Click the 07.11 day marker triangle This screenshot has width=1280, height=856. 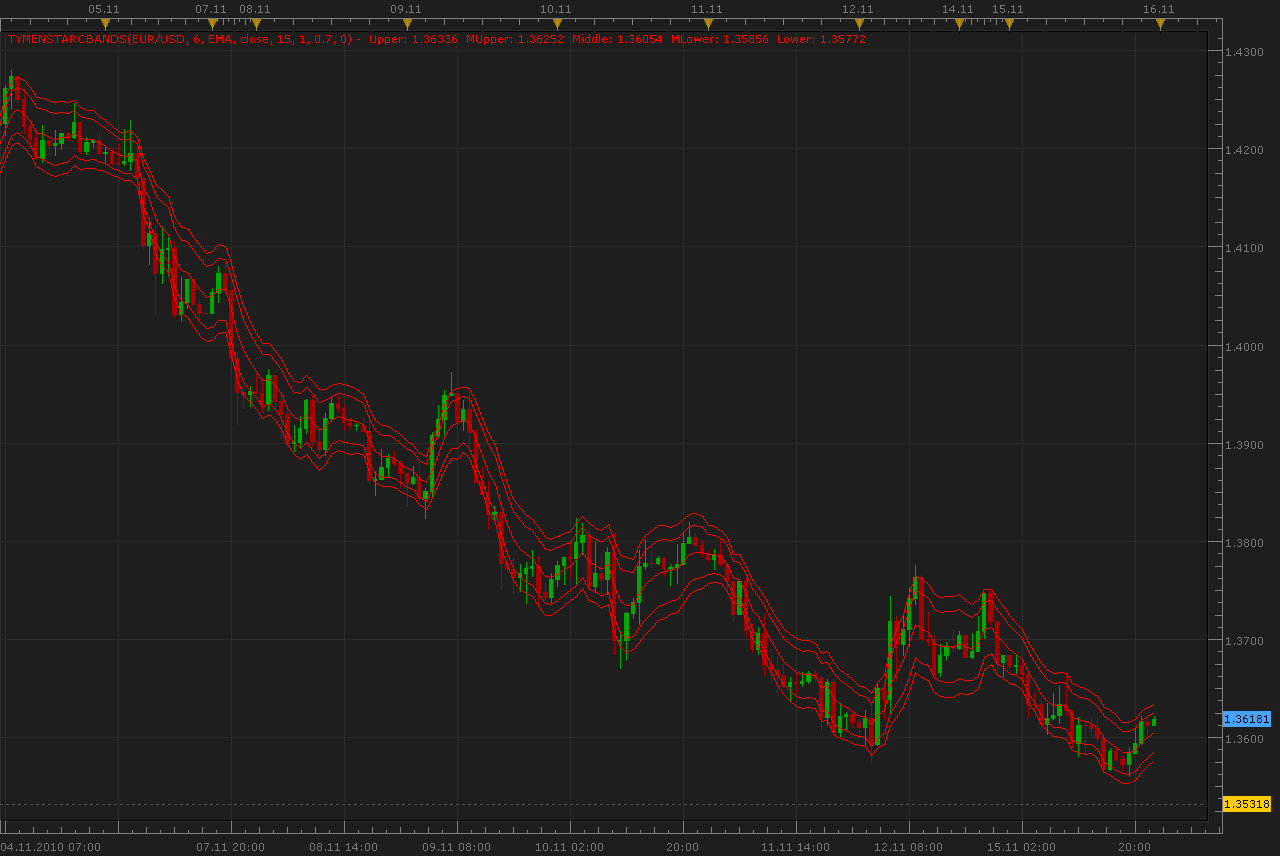click(212, 24)
